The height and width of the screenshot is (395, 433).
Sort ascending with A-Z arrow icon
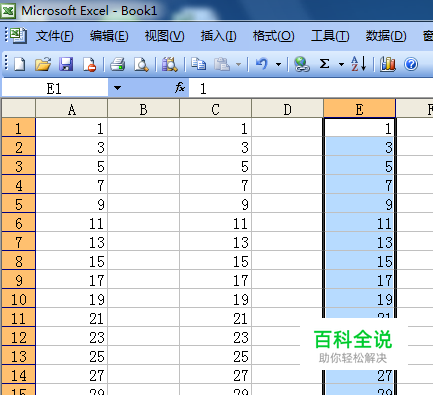[358, 64]
